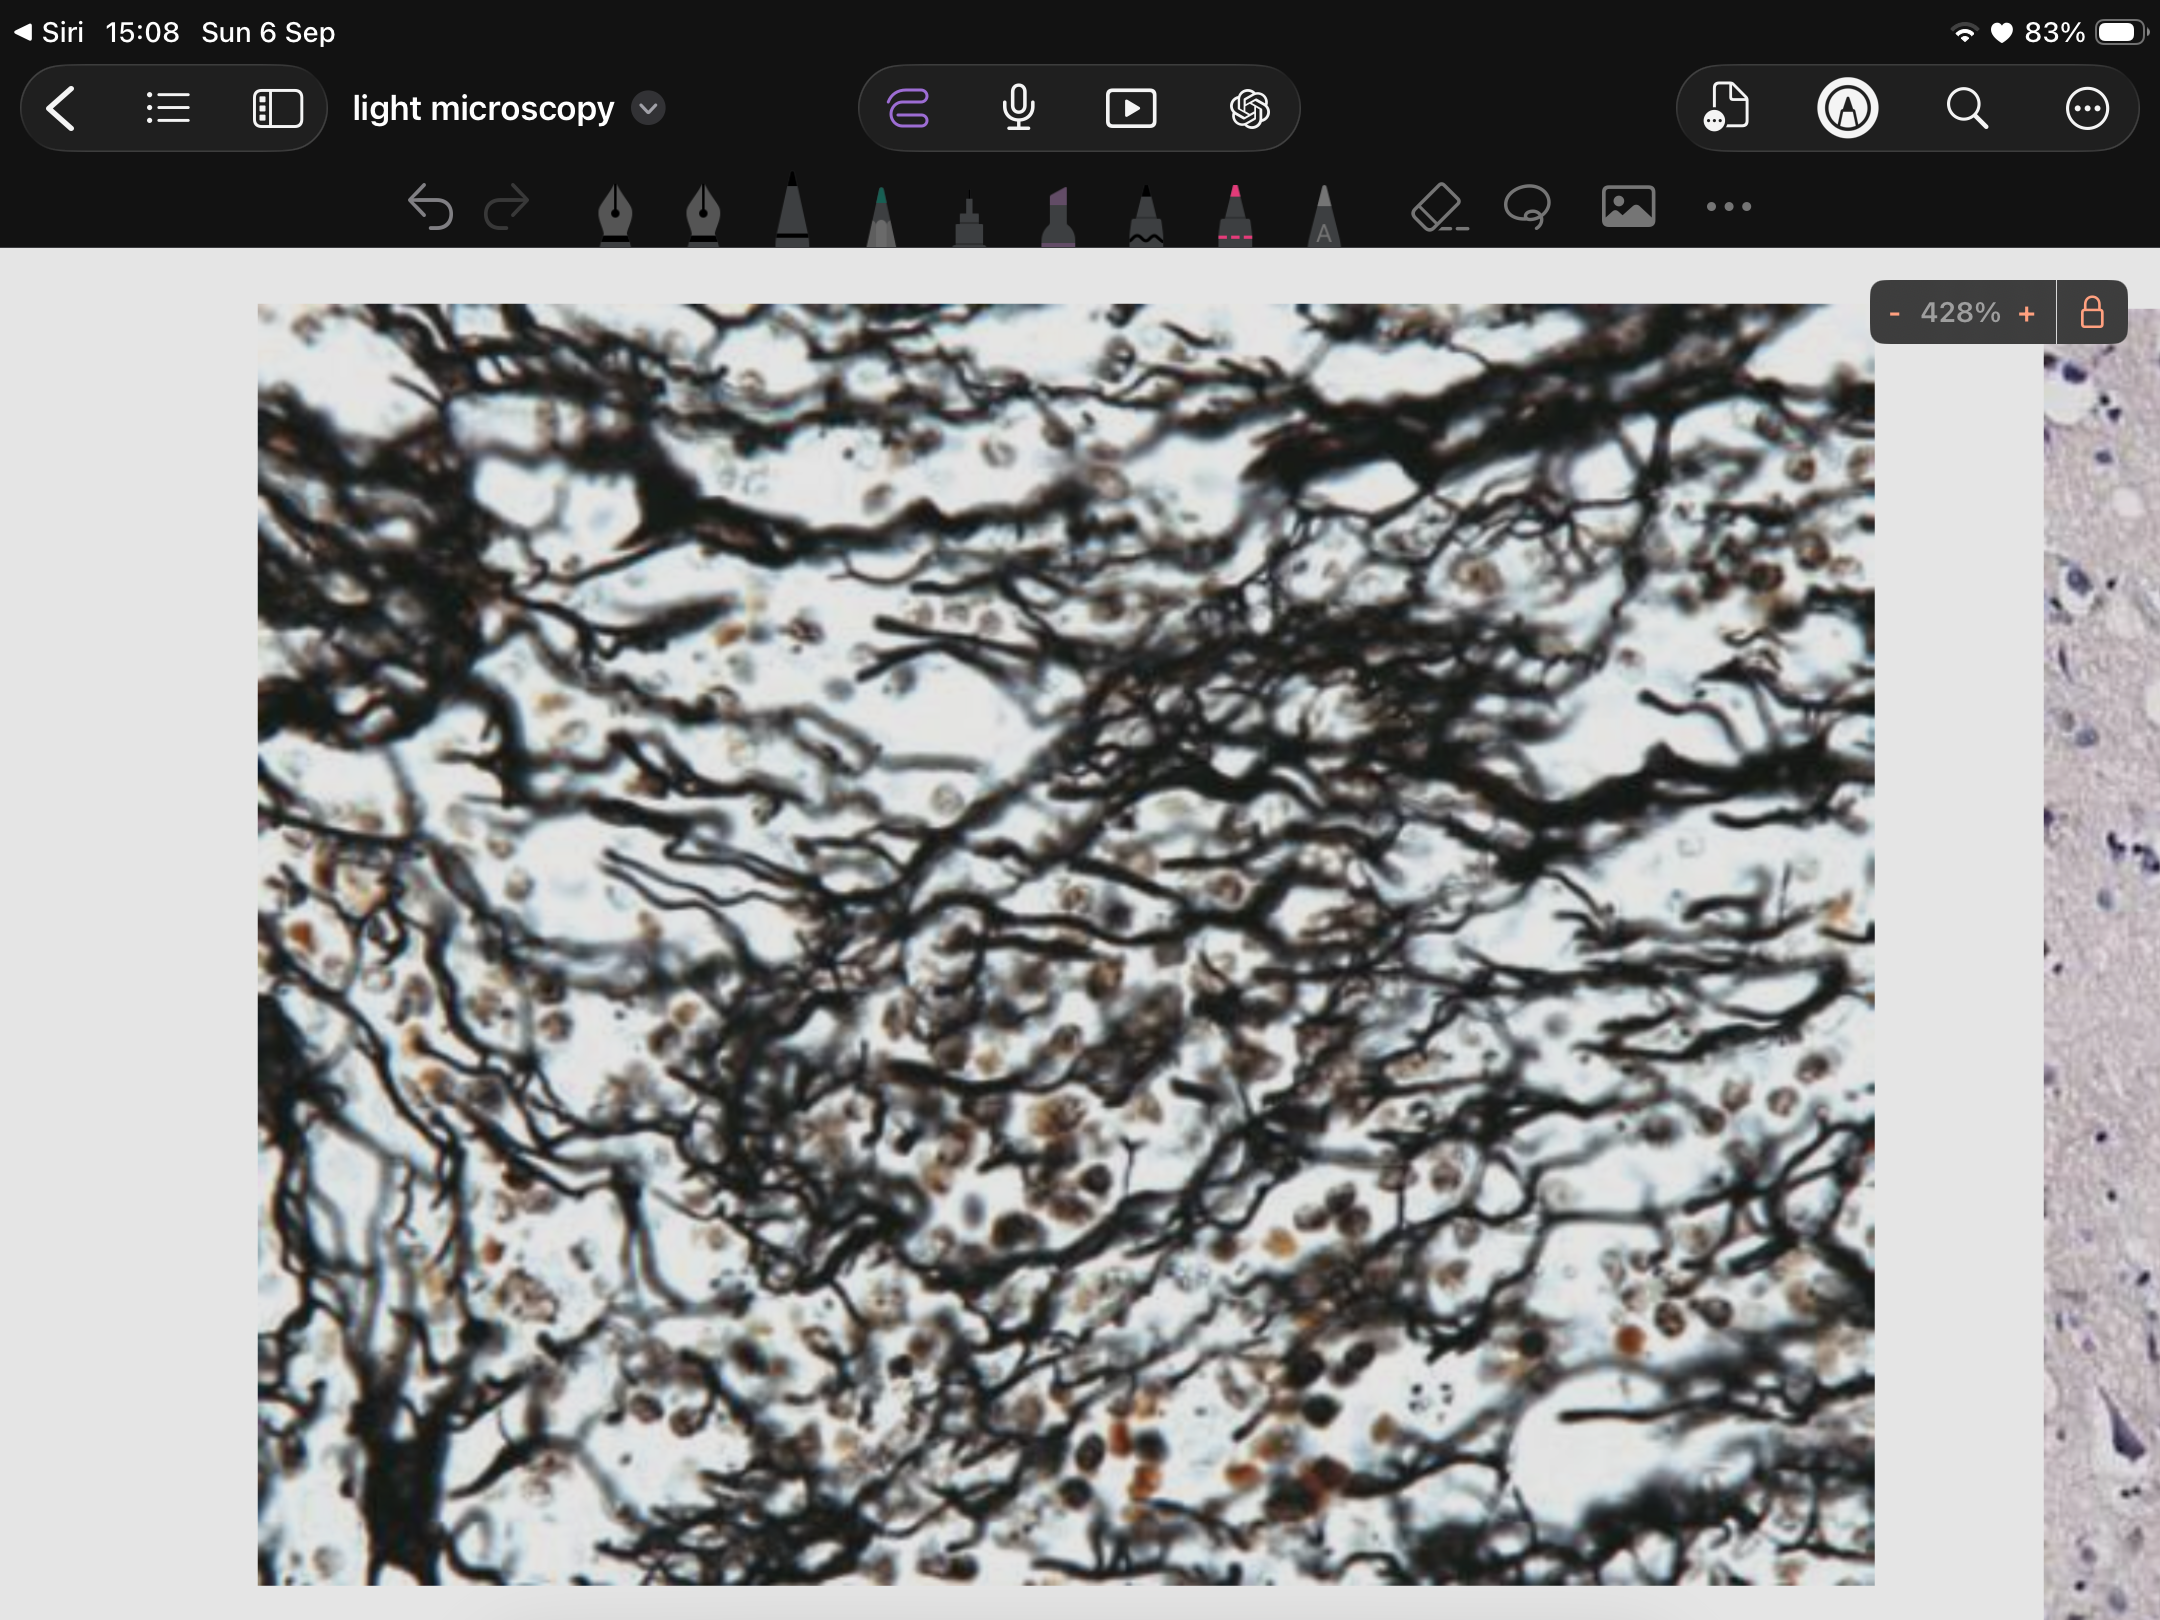The image size is (2160, 1620).
Task: Toggle the sidebar panel icon
Action: (x=277, y=108)
